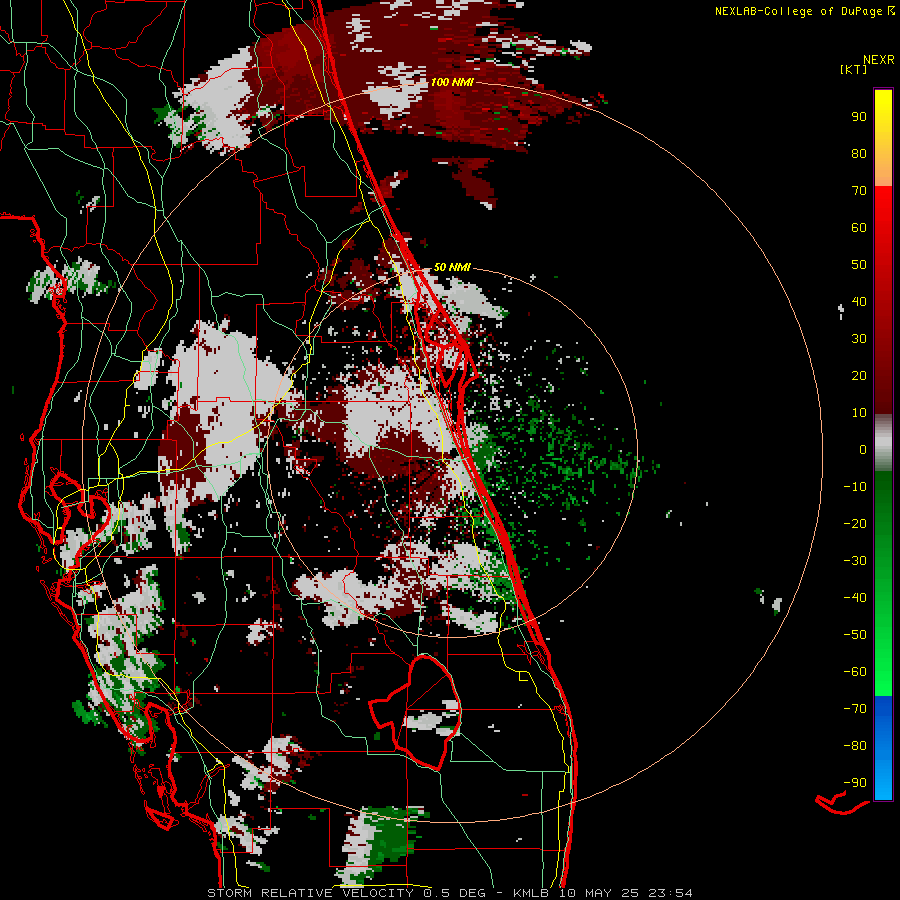900x900 pixels.
Task: Click the [KT] units label above the scale
Action: click(853, 69)
